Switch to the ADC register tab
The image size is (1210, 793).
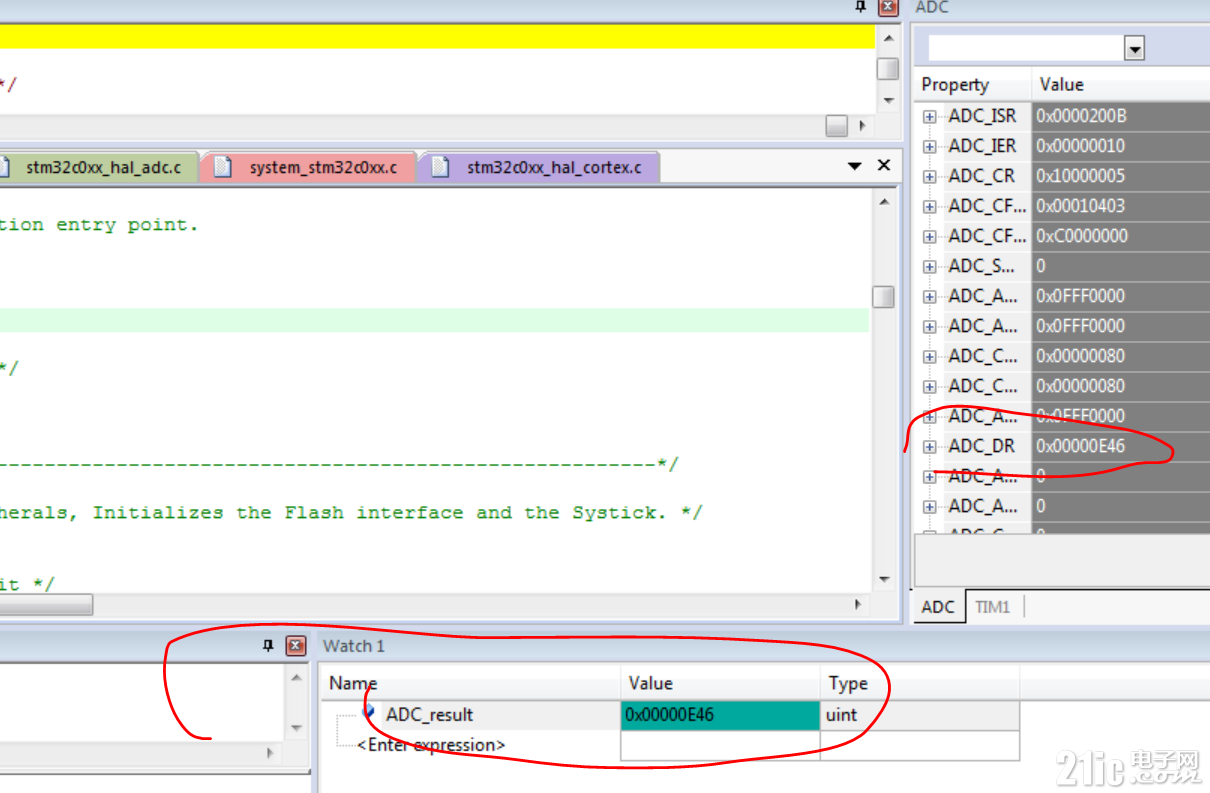tap(938, 607)
